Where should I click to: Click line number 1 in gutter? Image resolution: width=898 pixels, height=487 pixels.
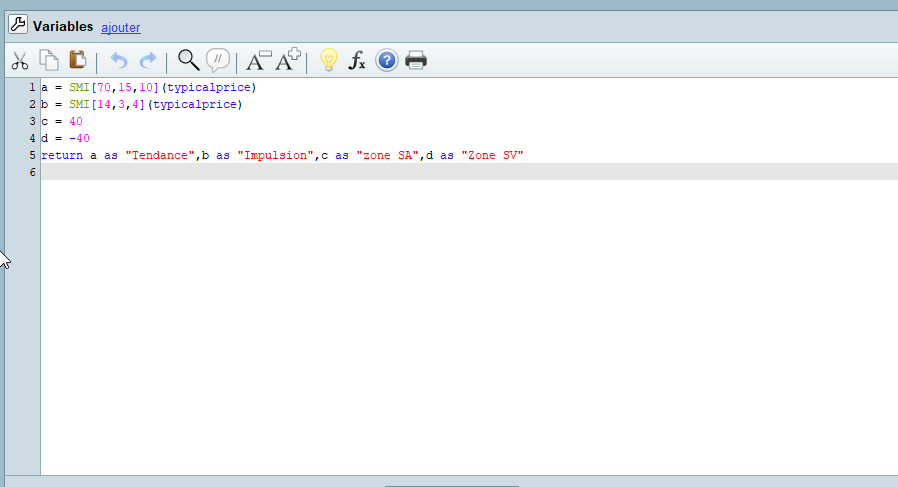32,87
